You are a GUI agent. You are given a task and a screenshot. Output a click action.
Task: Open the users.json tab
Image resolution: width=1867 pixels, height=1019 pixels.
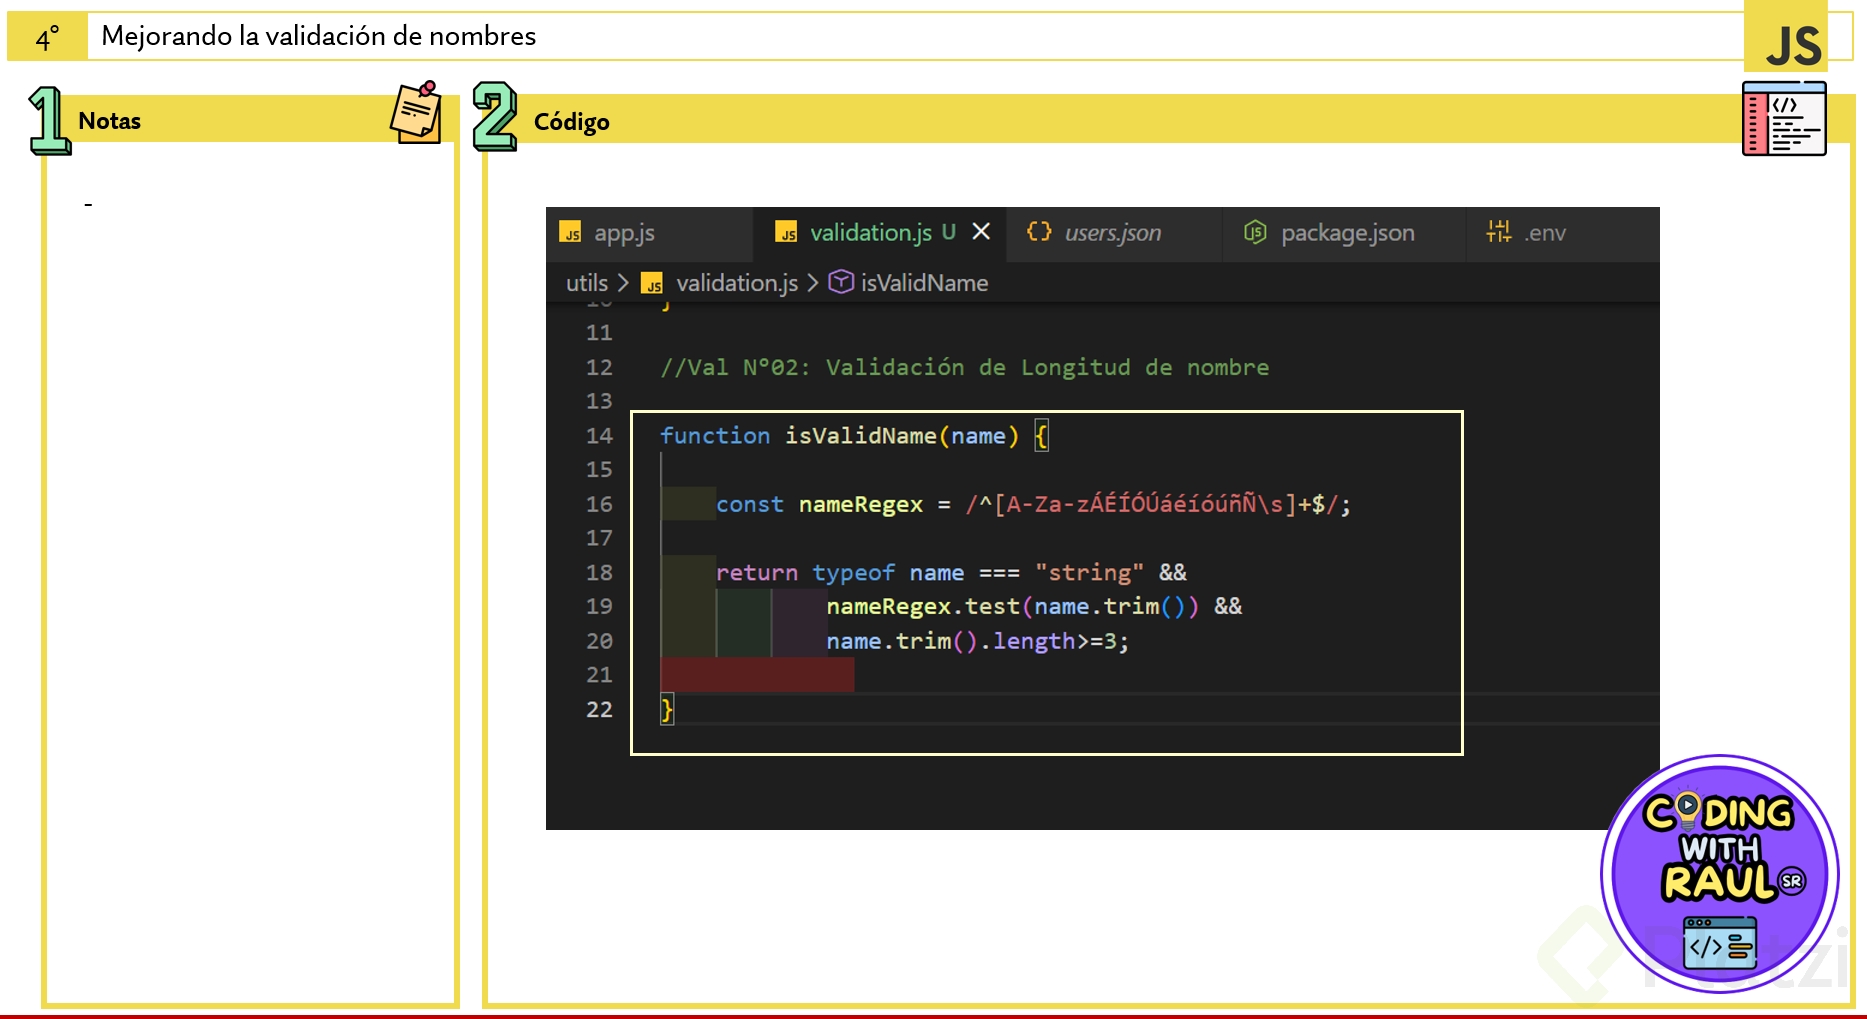[x=1112, y=233]
